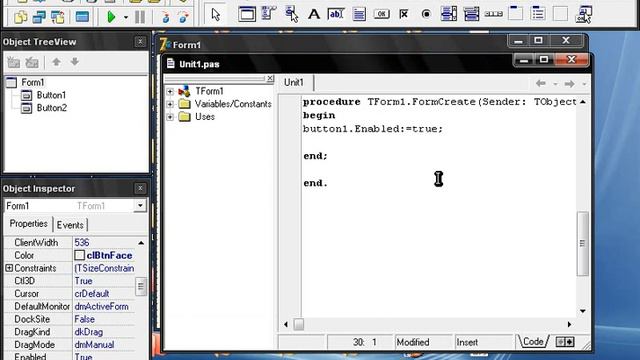Click Object TreeView move down arrow
The image size is (640, 360).
[x=75, y=62]
